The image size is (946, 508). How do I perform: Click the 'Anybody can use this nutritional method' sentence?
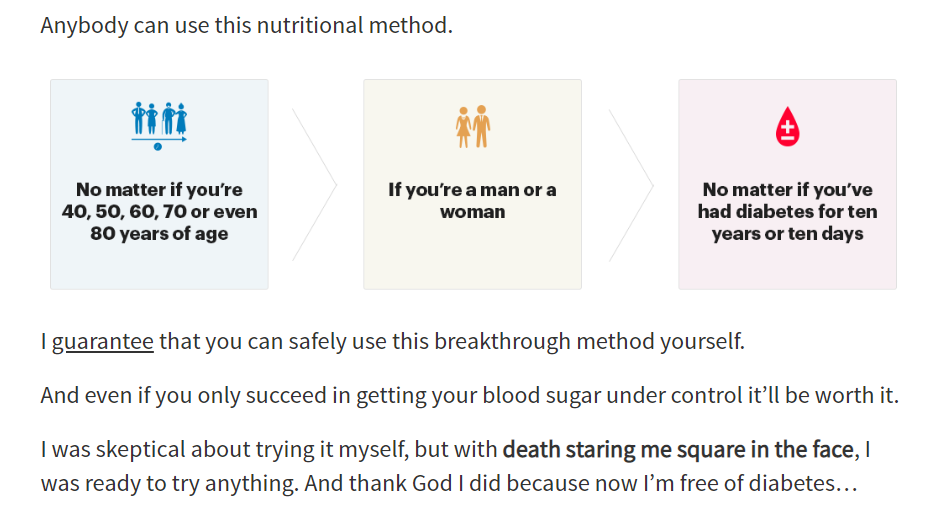[x=246, y=25]
